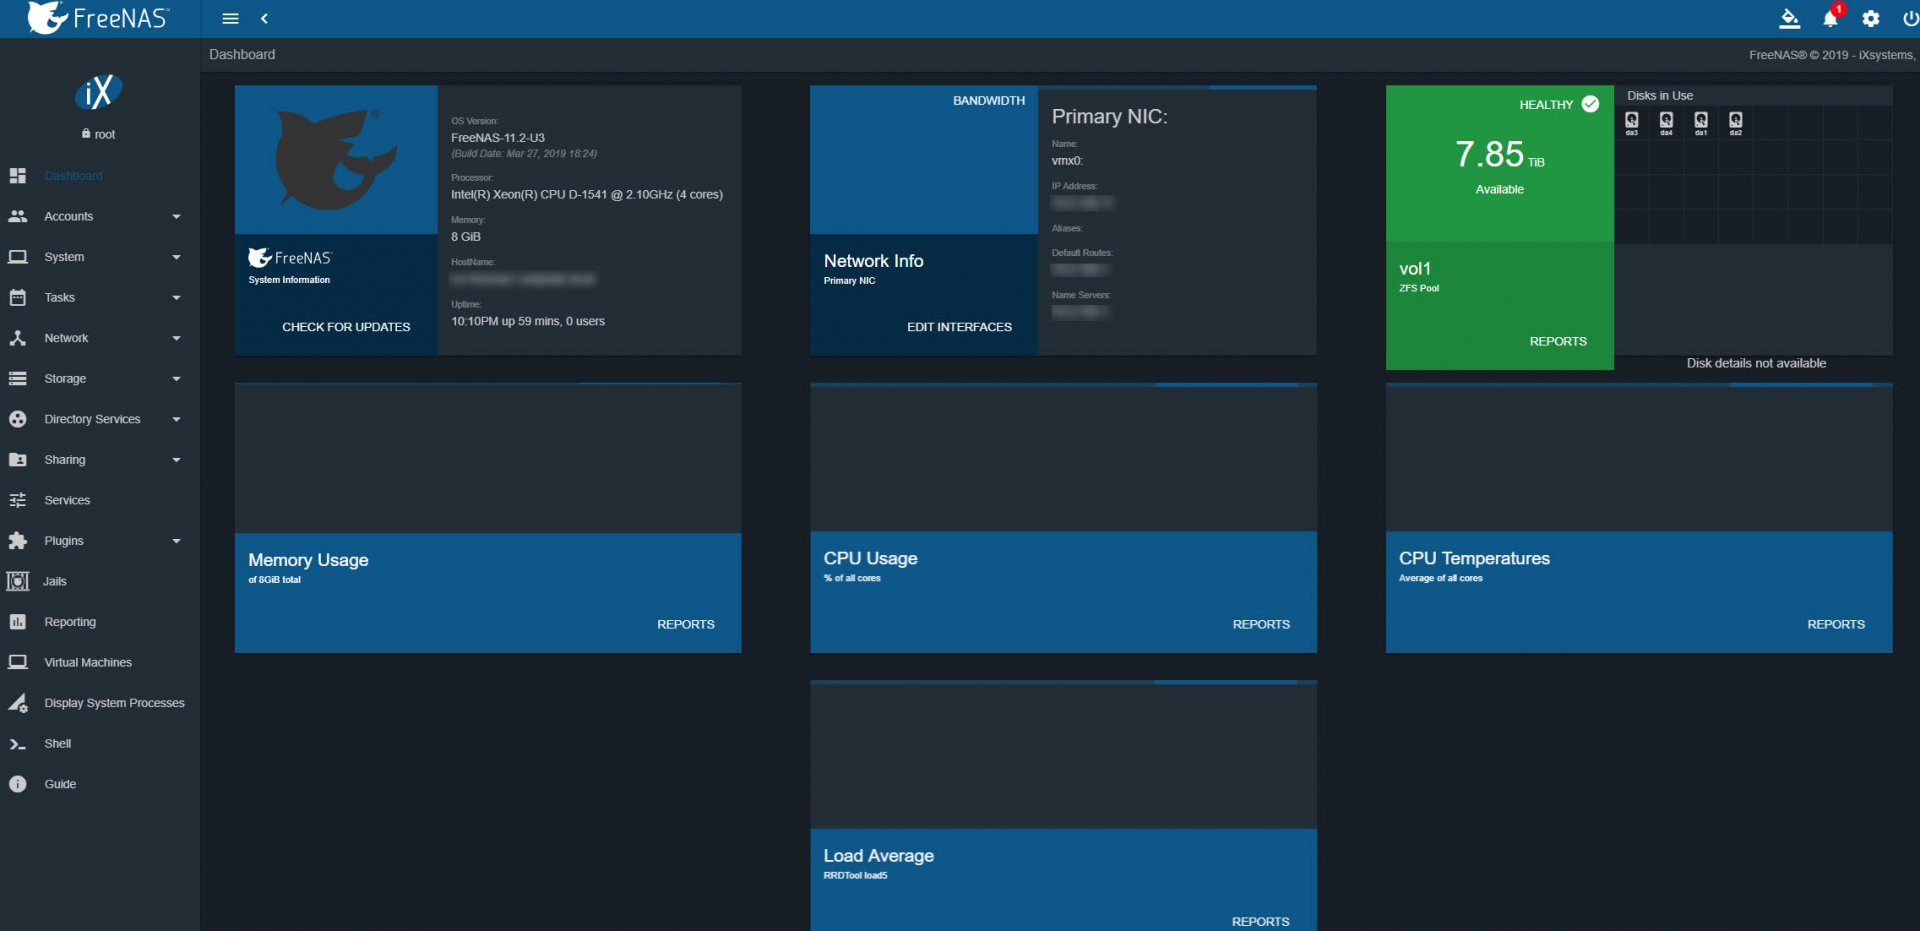Open the task manager tray icon
The image size is (1920, 931).
click(x=1790, y=18)
